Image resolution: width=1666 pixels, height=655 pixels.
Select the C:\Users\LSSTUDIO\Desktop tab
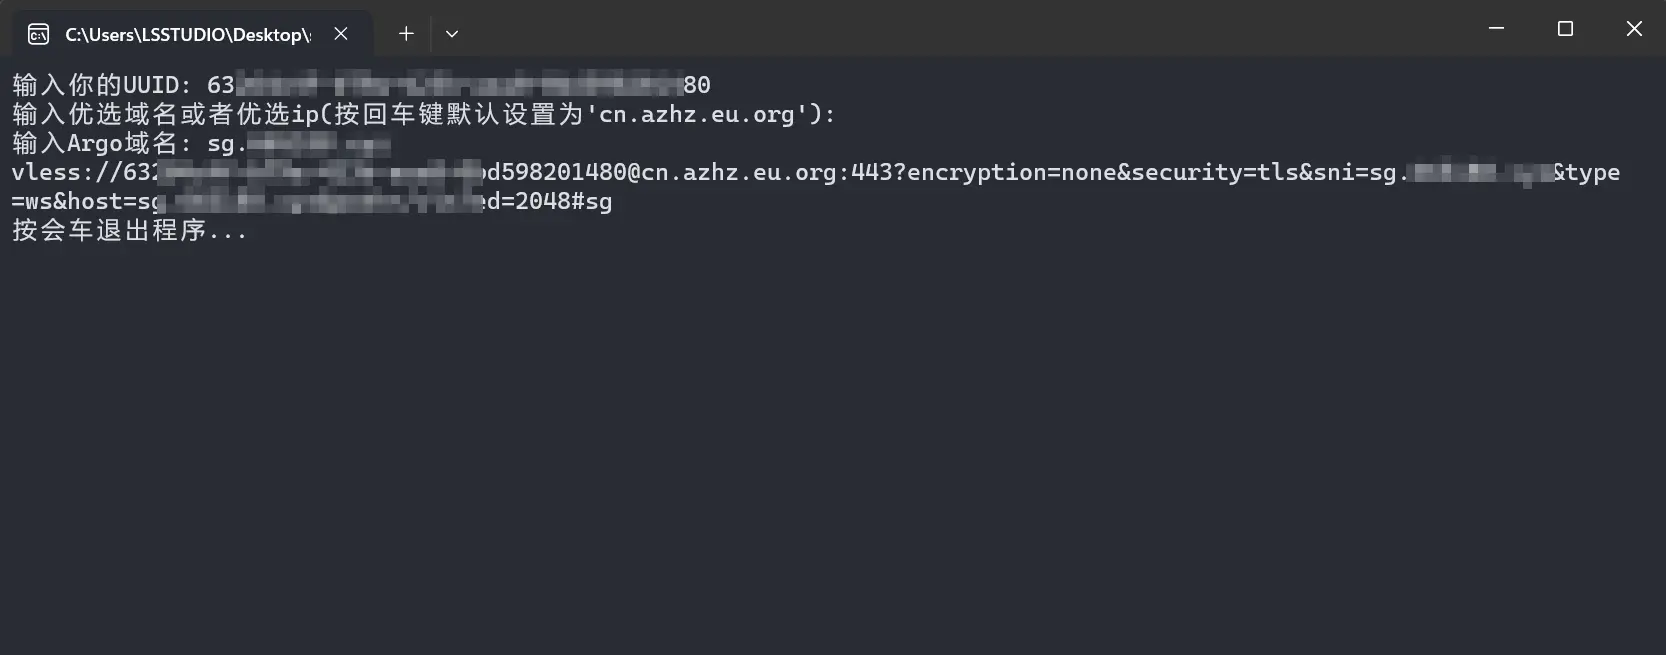(x=192, y=34)
